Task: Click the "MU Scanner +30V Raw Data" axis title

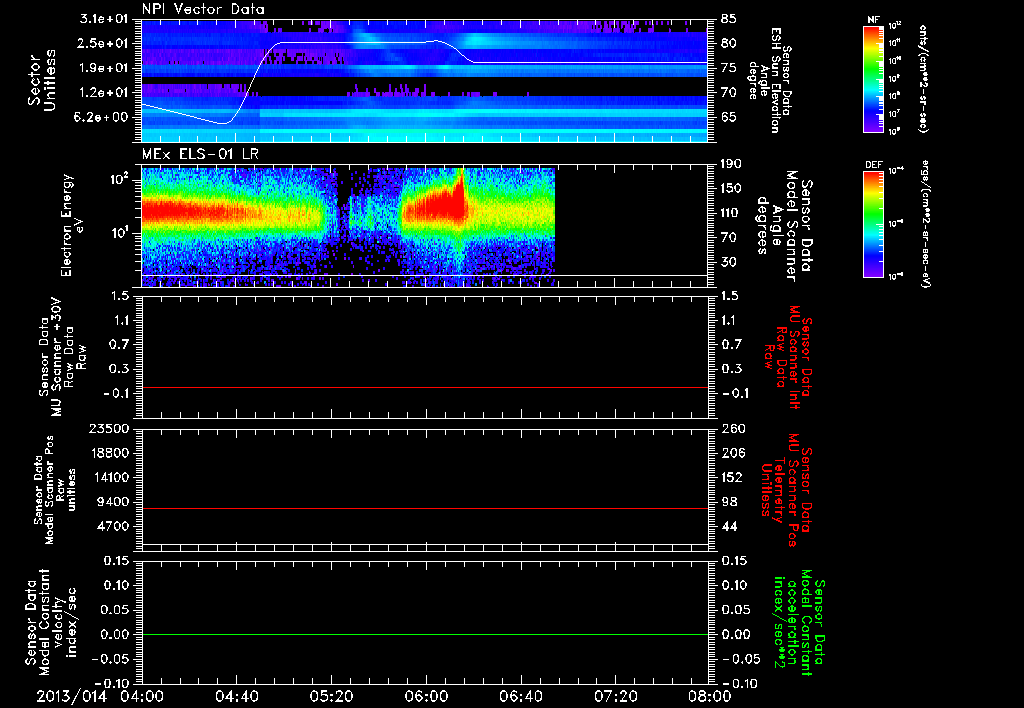Action: click(63, 357)
